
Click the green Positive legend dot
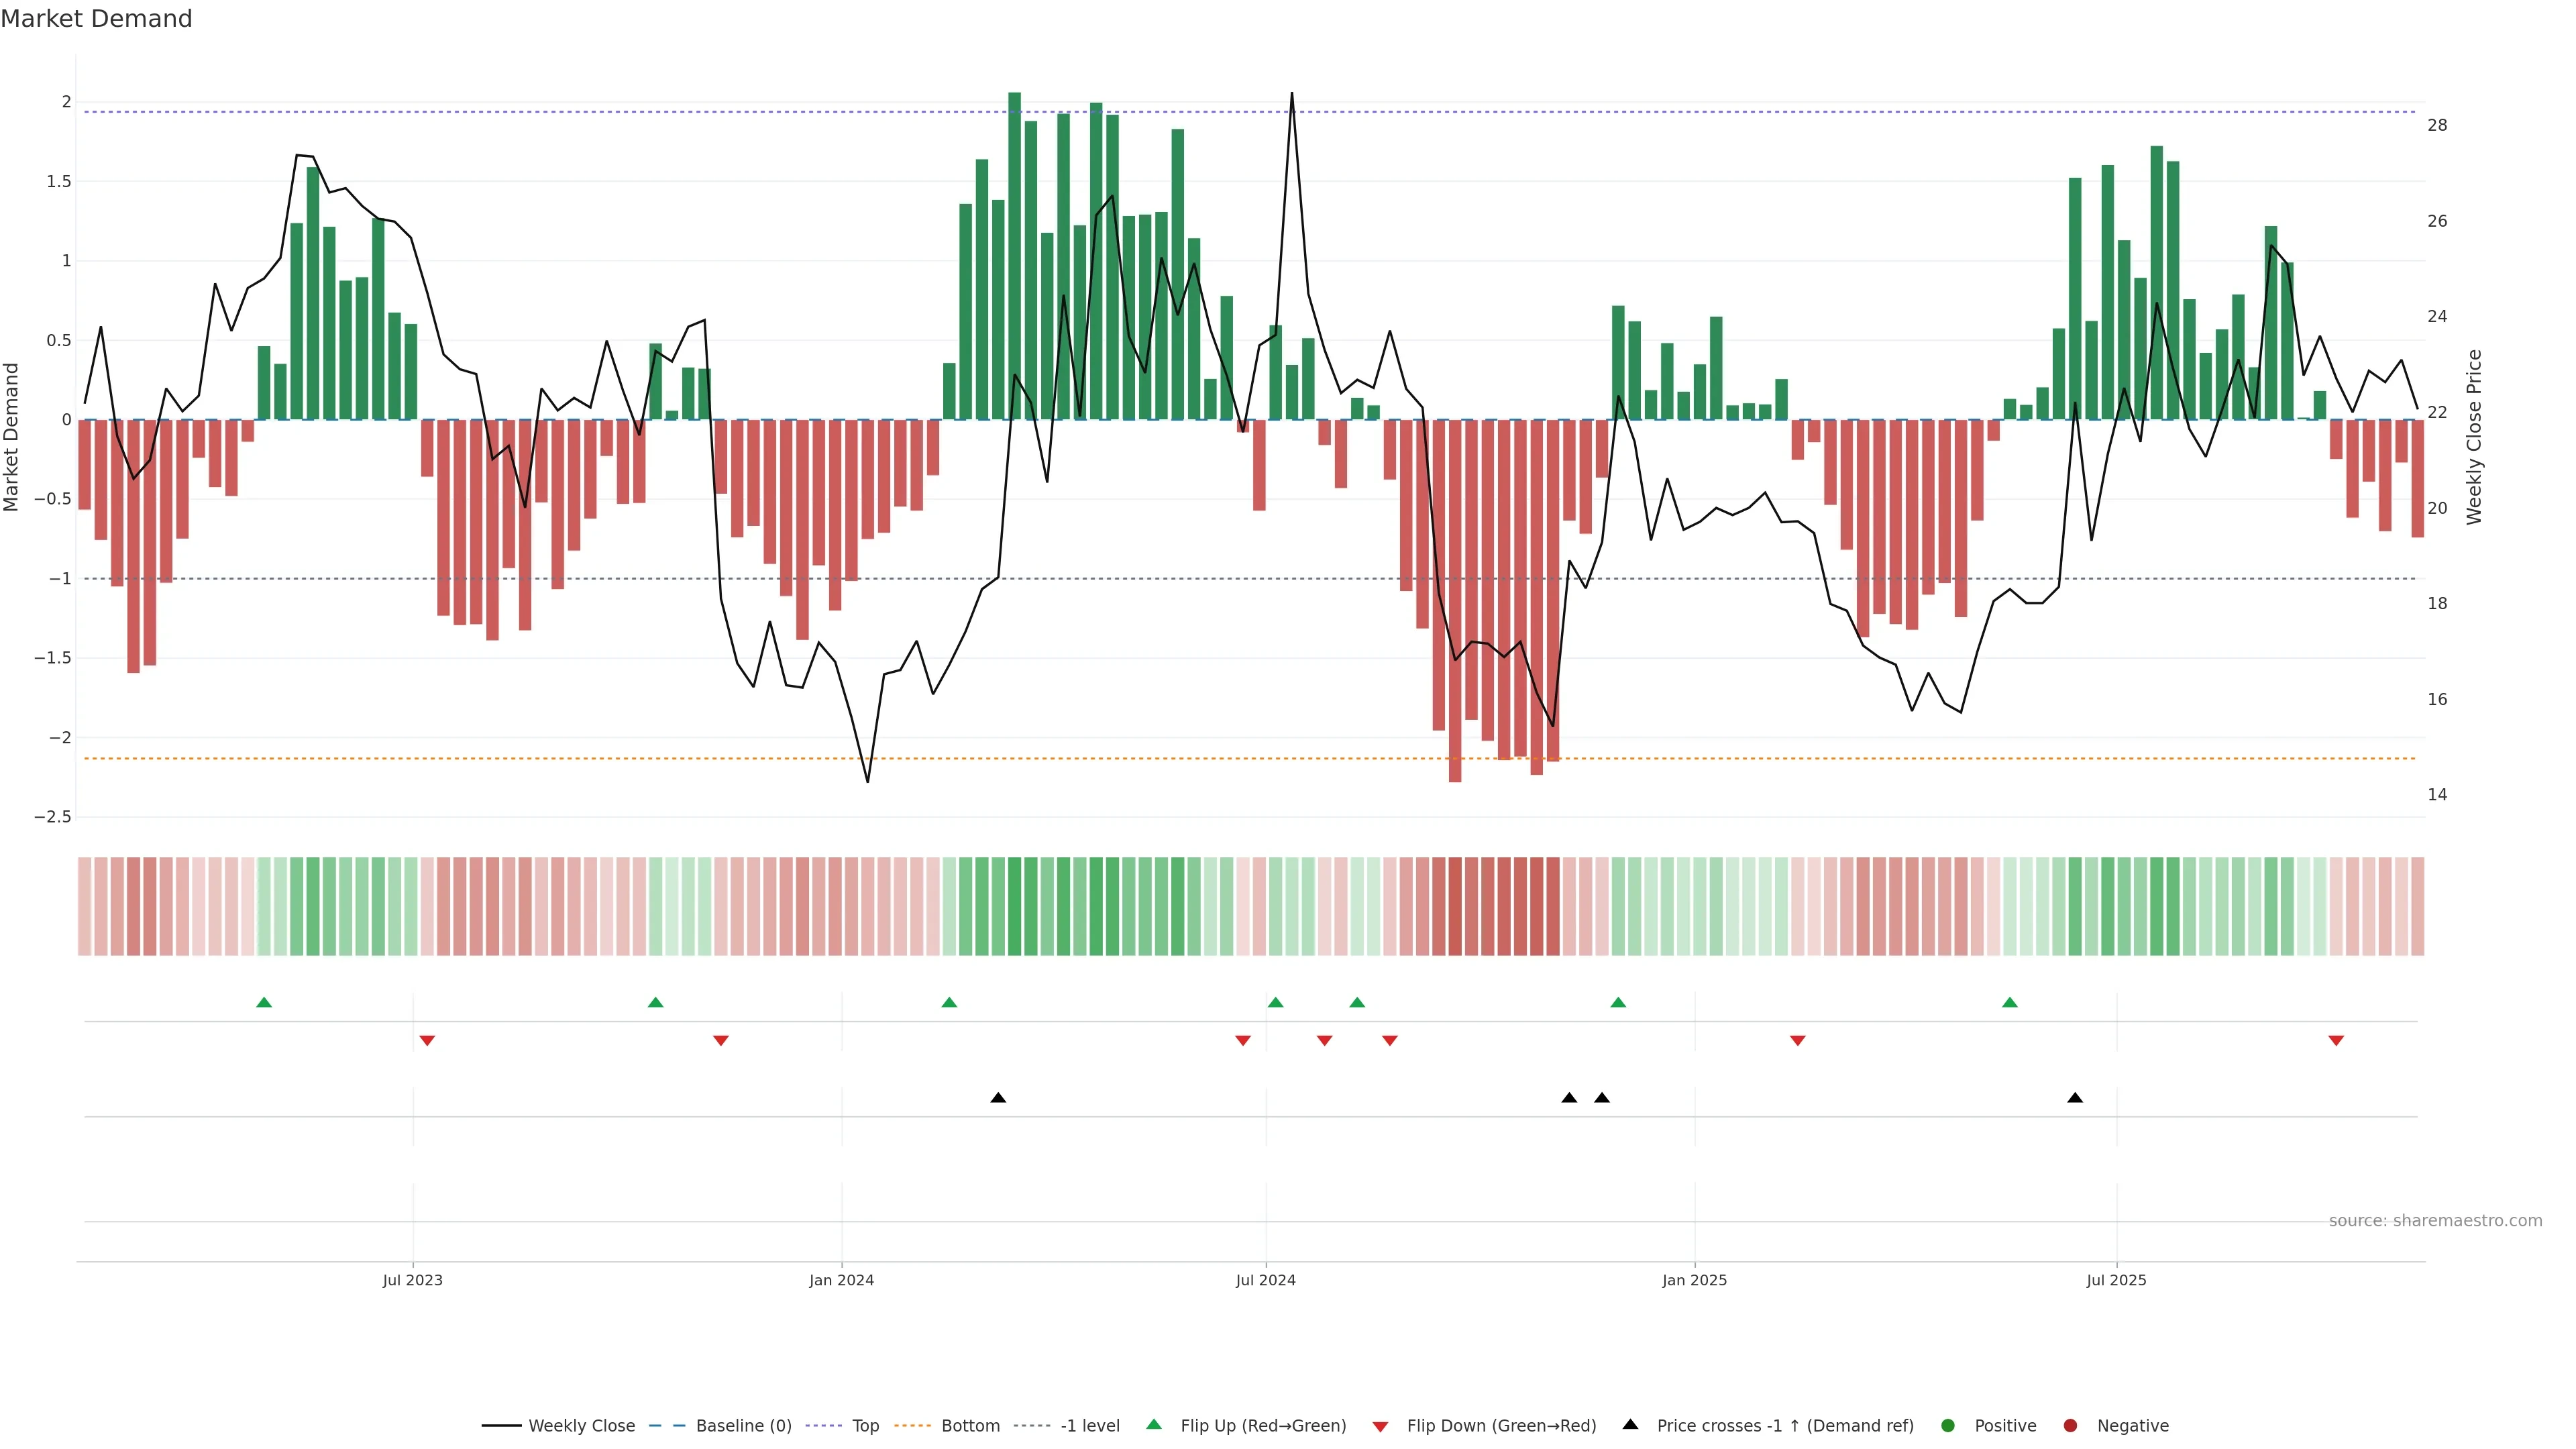(x=1947, y=1426)
